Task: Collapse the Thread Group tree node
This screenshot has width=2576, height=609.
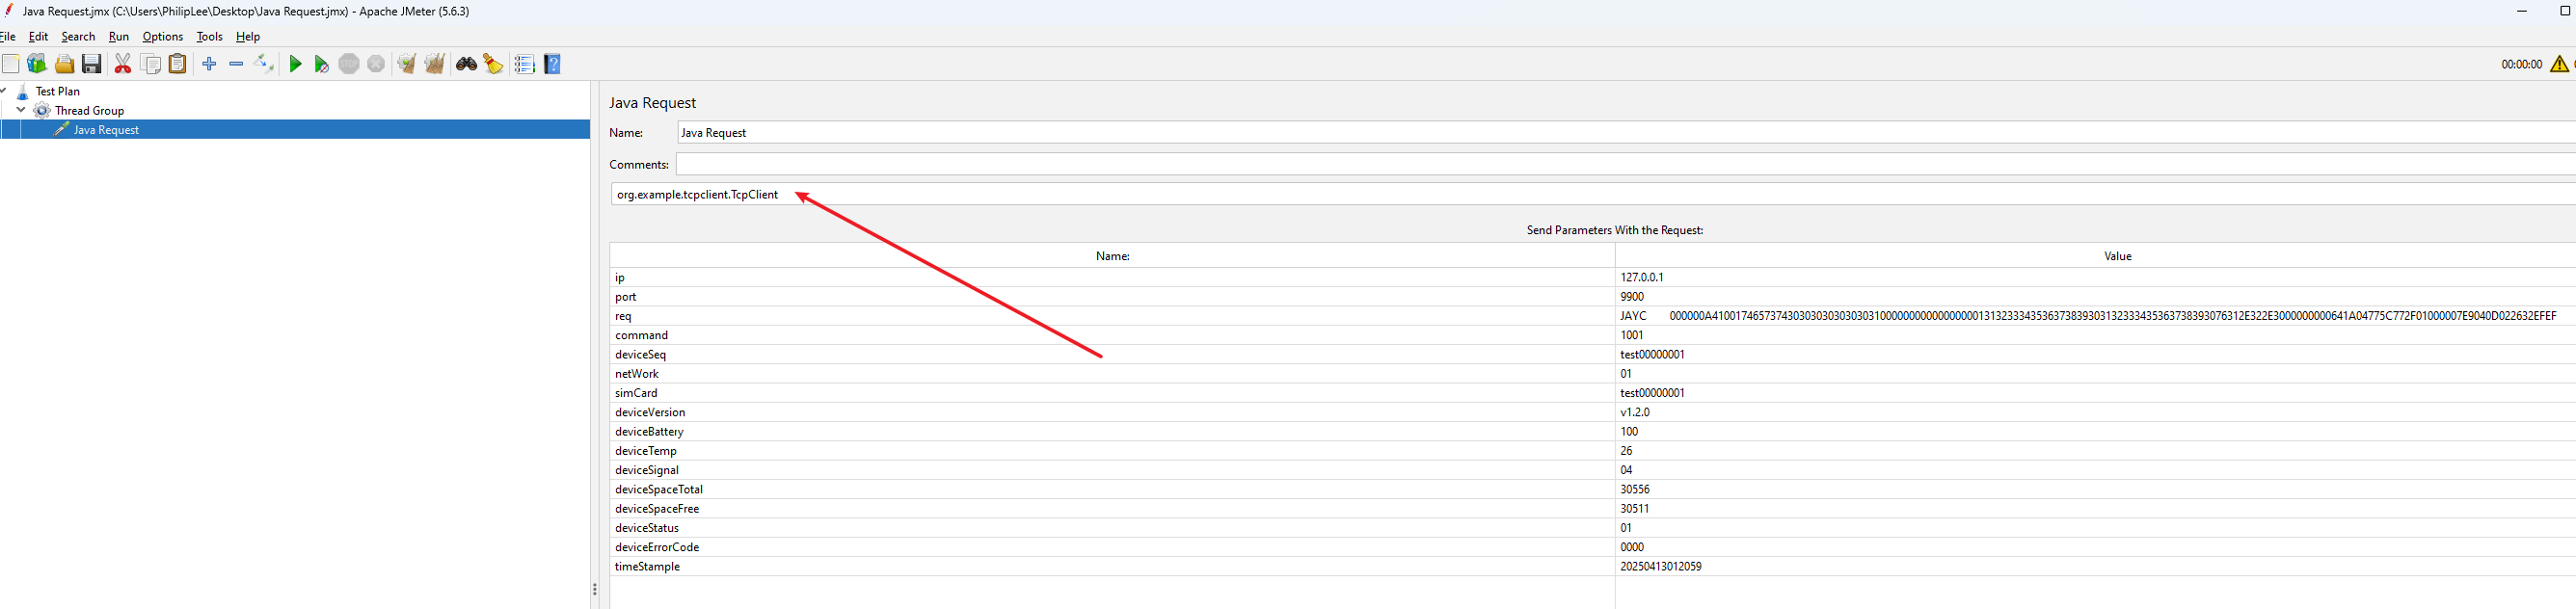Action: (21, 110)
